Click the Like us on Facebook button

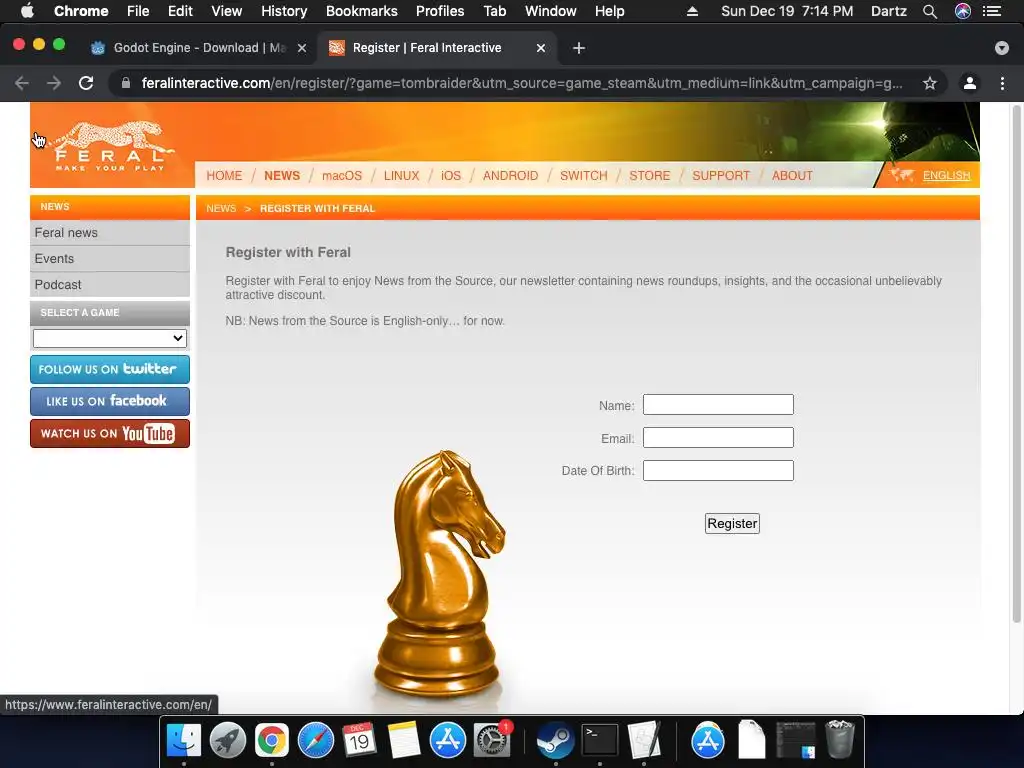[110, 401]
